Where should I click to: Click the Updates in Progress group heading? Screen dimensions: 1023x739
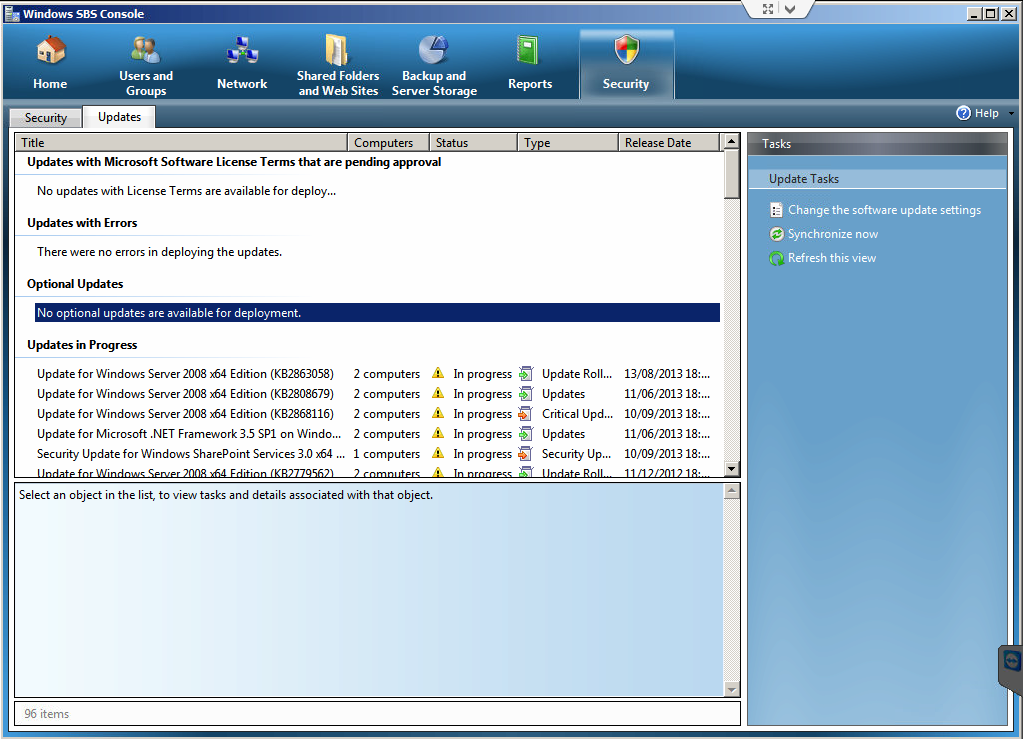82,345
